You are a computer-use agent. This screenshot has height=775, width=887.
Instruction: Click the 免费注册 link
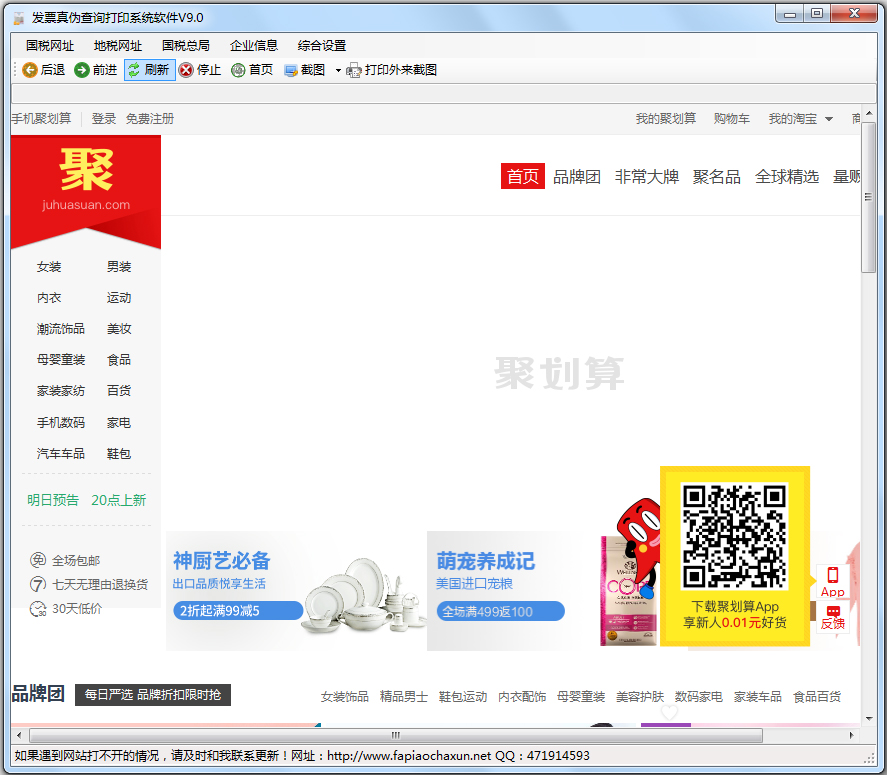click(150, 119)
